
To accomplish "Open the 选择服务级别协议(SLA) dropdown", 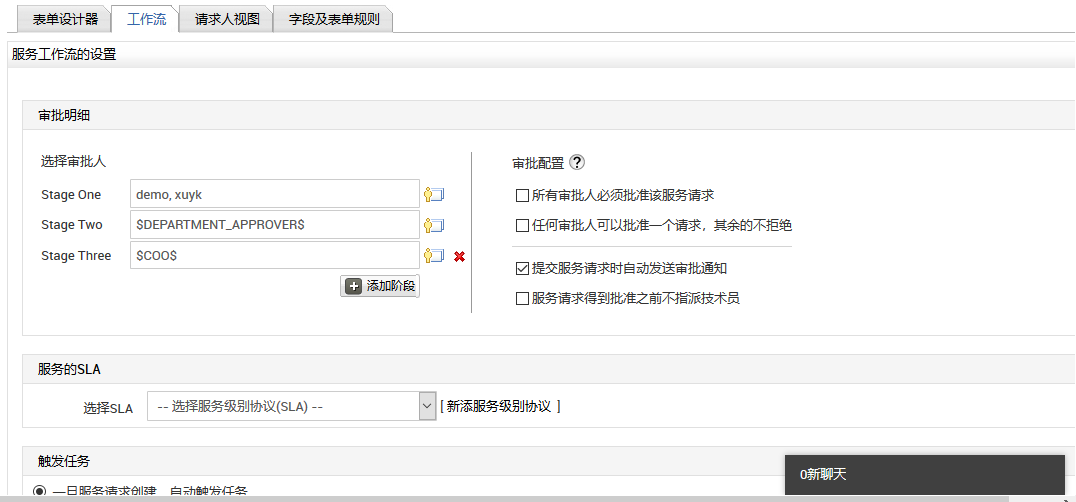I will pyautogui.click(x=292, y=406).
